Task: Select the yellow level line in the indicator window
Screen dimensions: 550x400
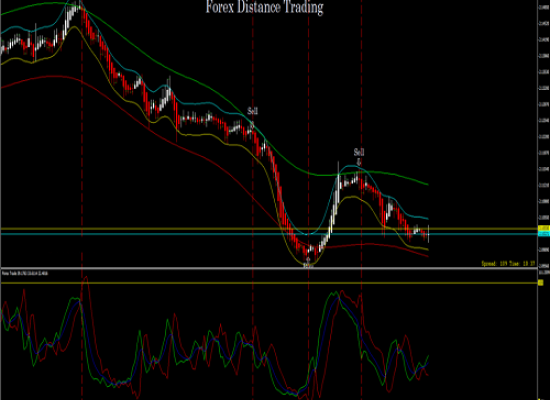Action: [x=269, y=282]
